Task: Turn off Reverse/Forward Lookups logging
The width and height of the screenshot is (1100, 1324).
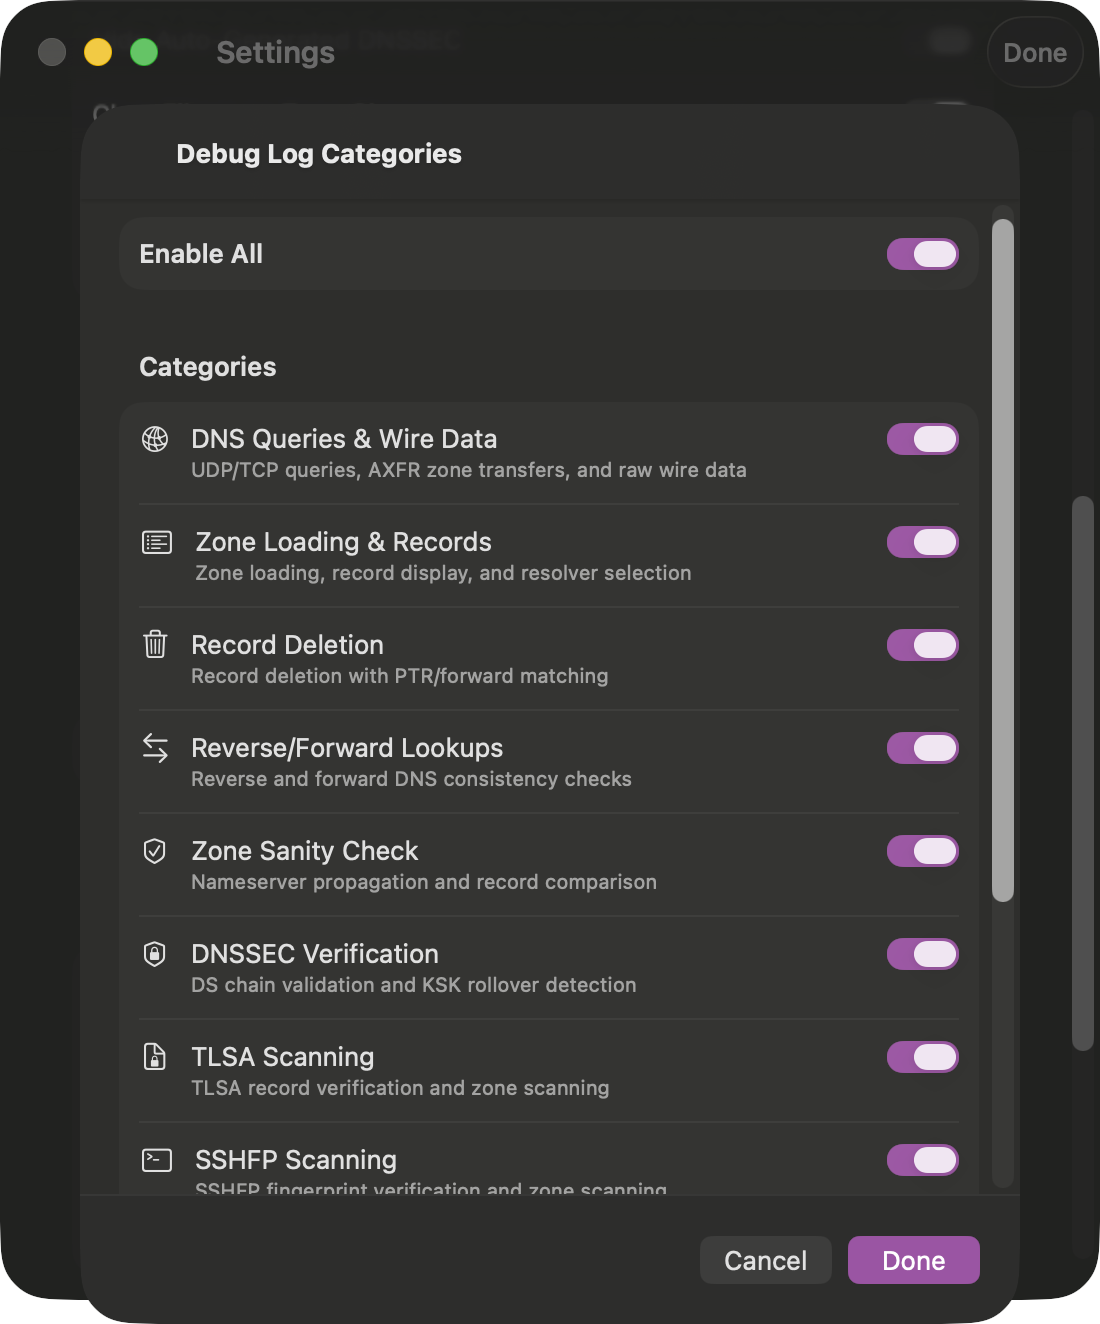Action: click(922, 748)
